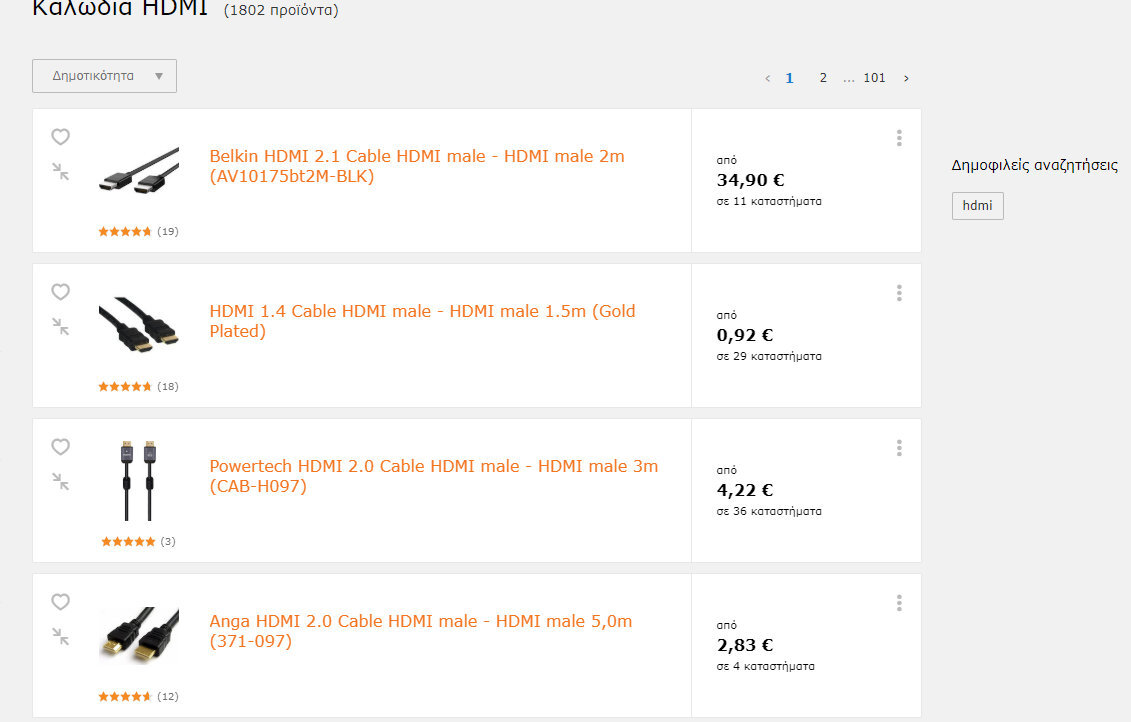Click the hdmi popular search tag

[x=977, y=206]
